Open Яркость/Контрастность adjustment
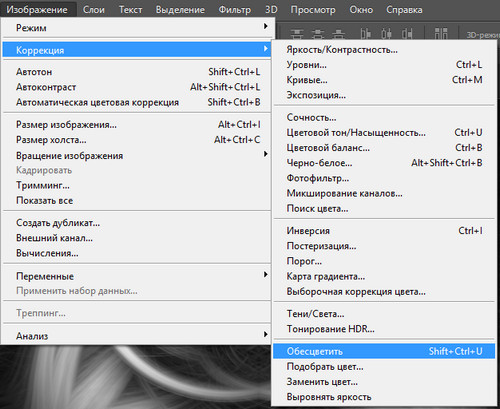Viewport: 500px width, 409px height. pos(384,50)
